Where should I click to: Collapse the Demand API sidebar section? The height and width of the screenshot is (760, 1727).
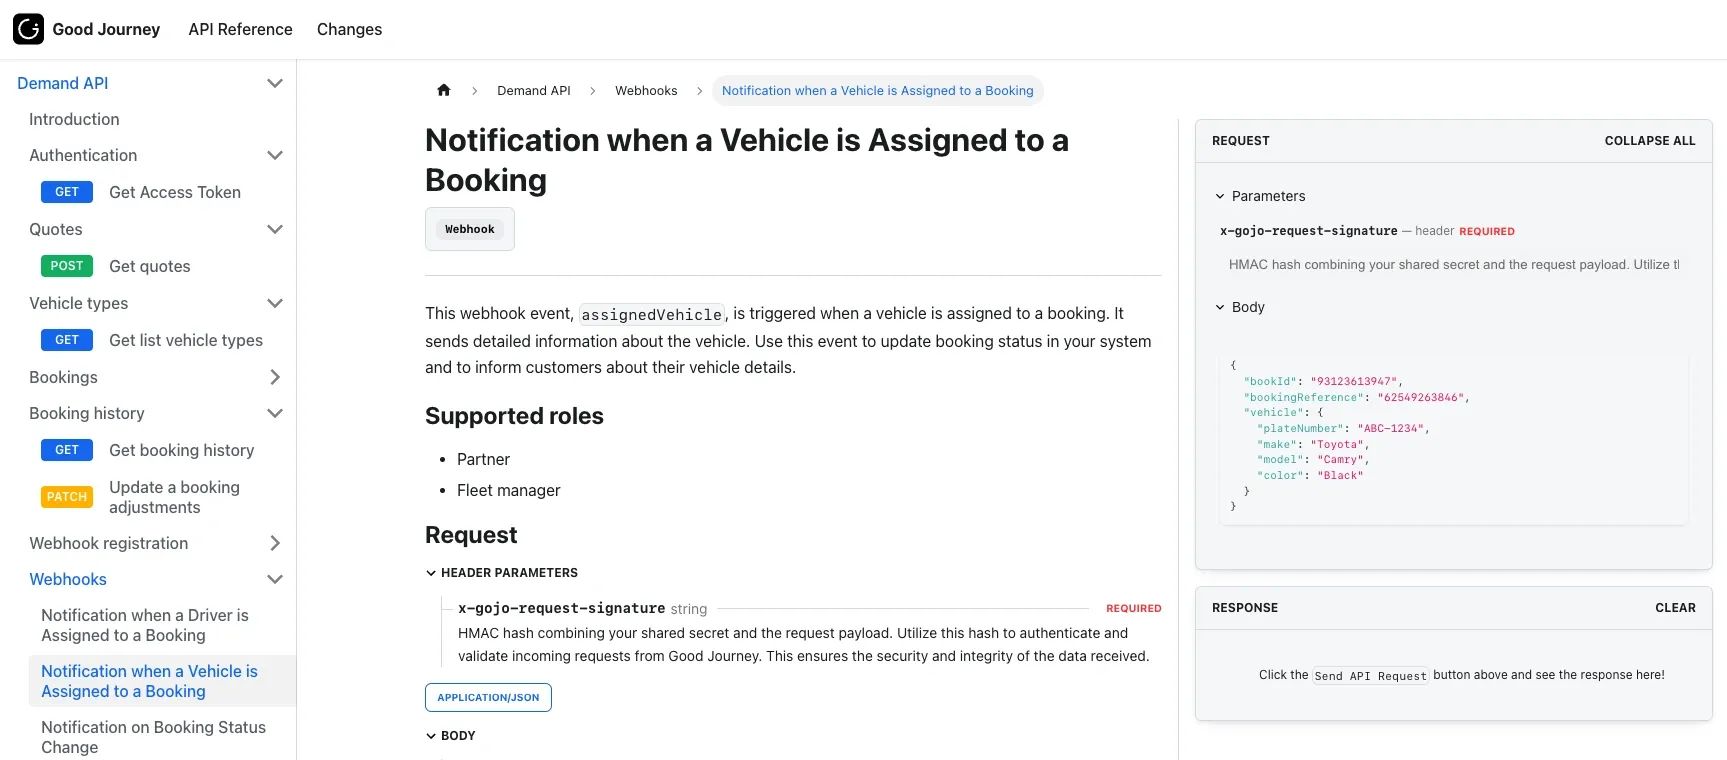coord(275,83)
